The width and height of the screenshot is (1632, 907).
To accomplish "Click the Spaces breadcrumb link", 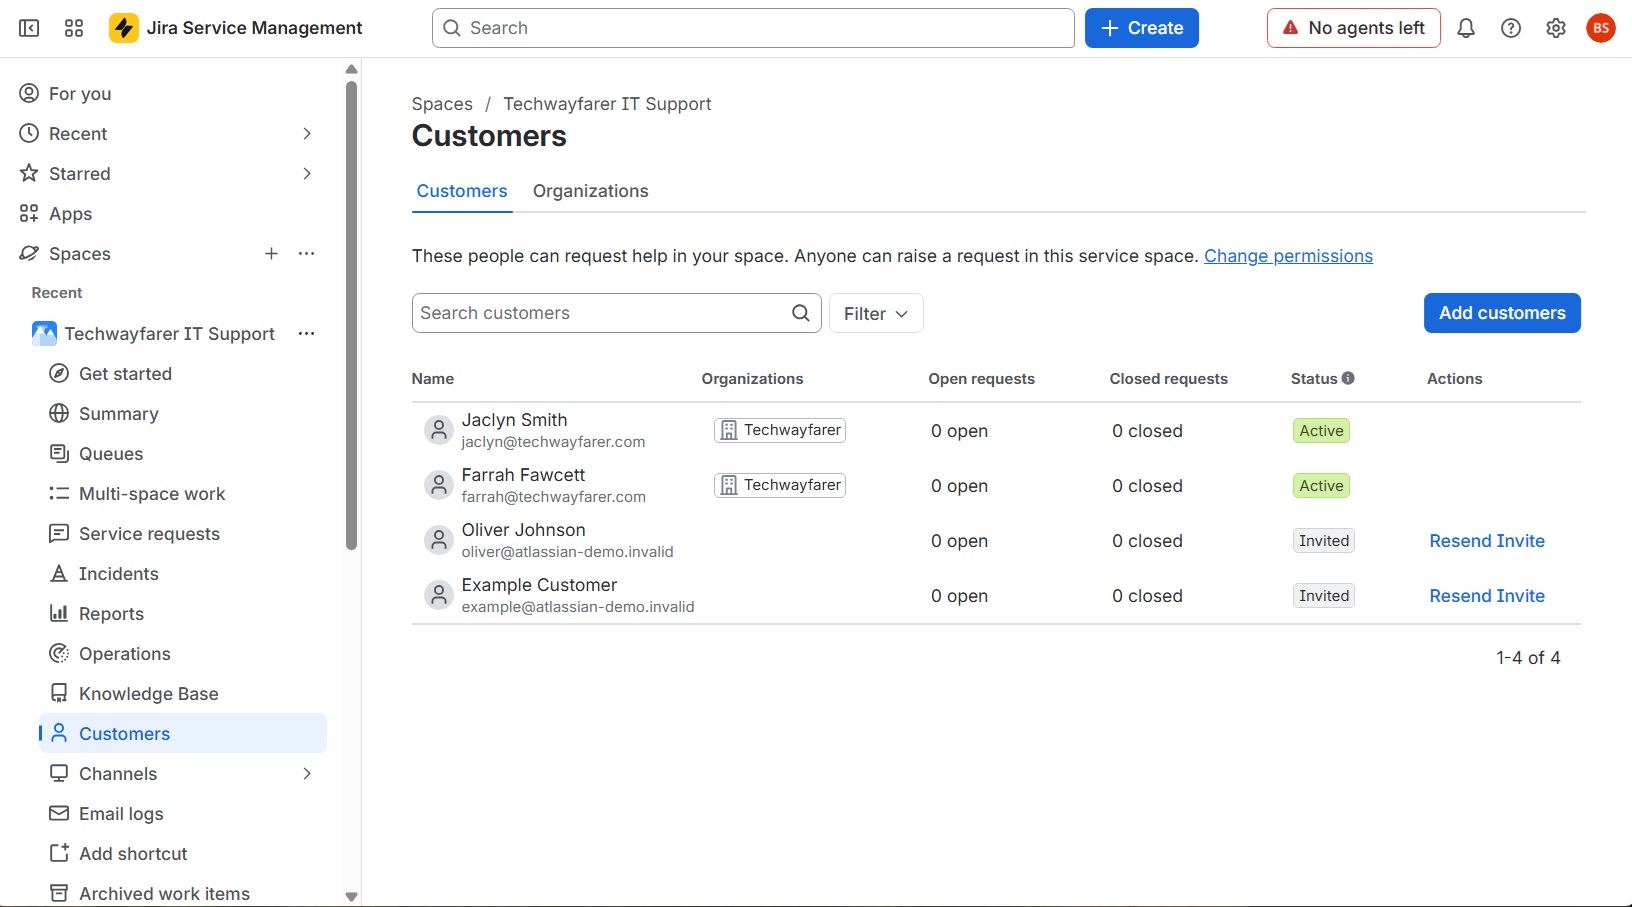I will tap(442, 104).
